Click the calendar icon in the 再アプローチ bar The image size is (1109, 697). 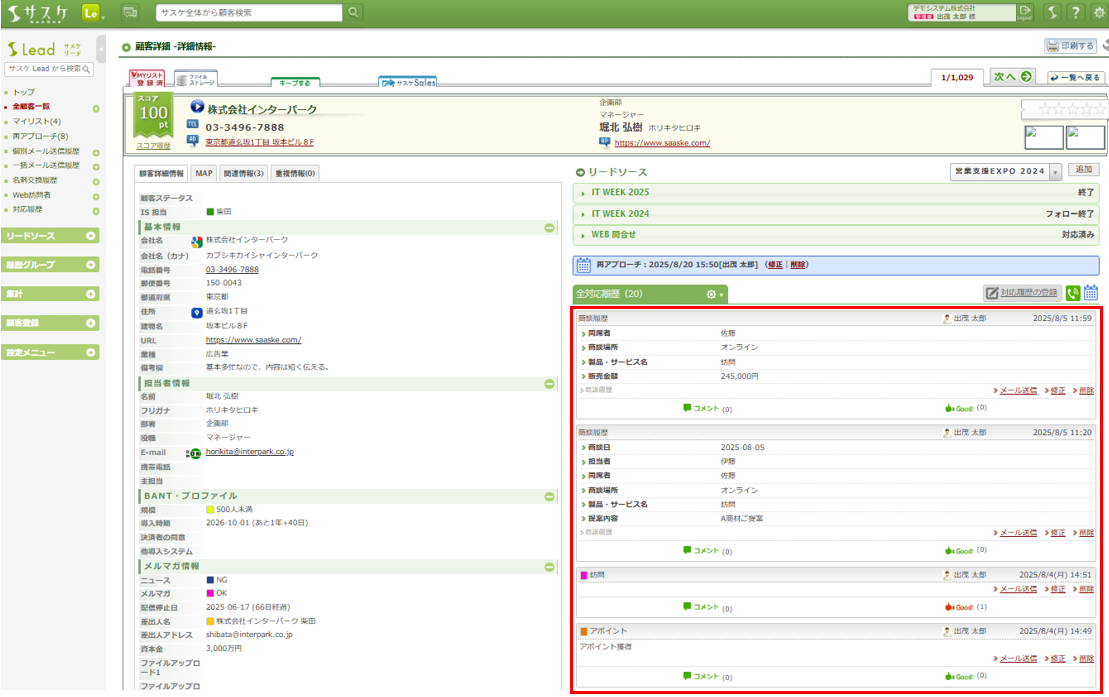583,265
